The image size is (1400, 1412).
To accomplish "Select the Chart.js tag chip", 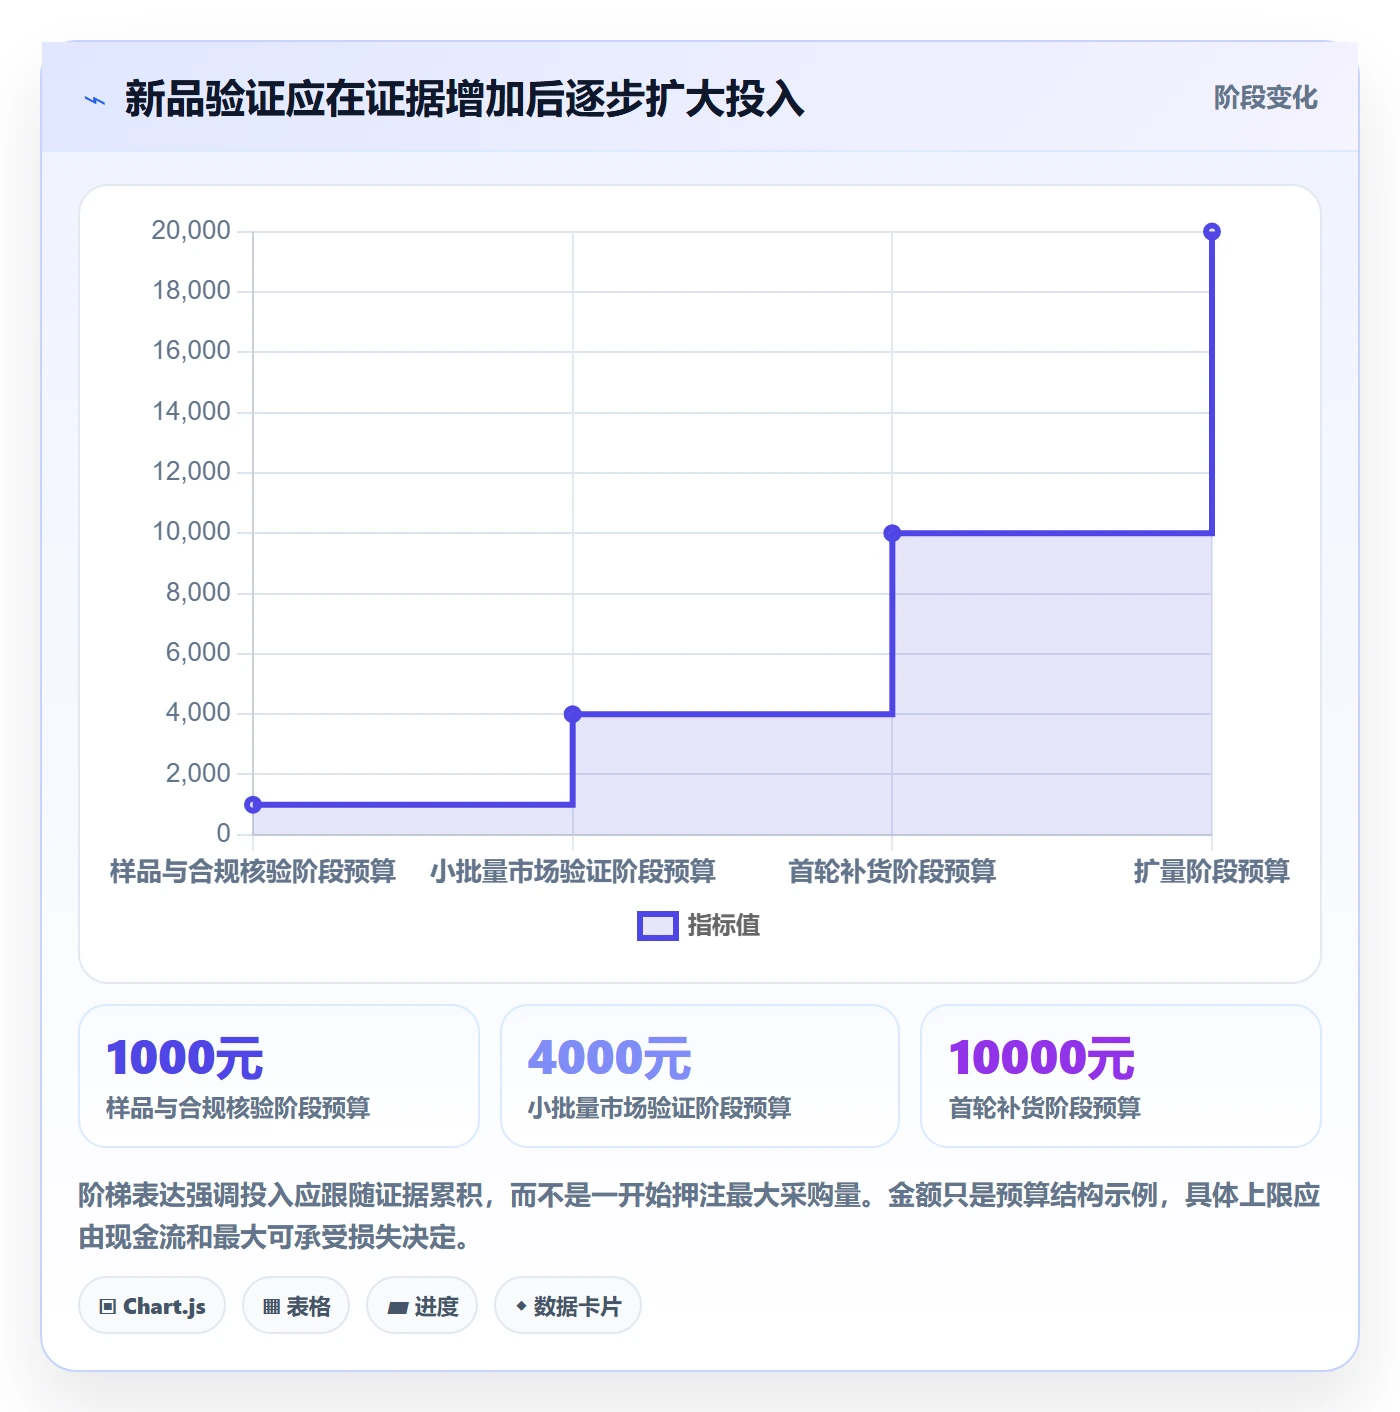I will (152, 1306).
